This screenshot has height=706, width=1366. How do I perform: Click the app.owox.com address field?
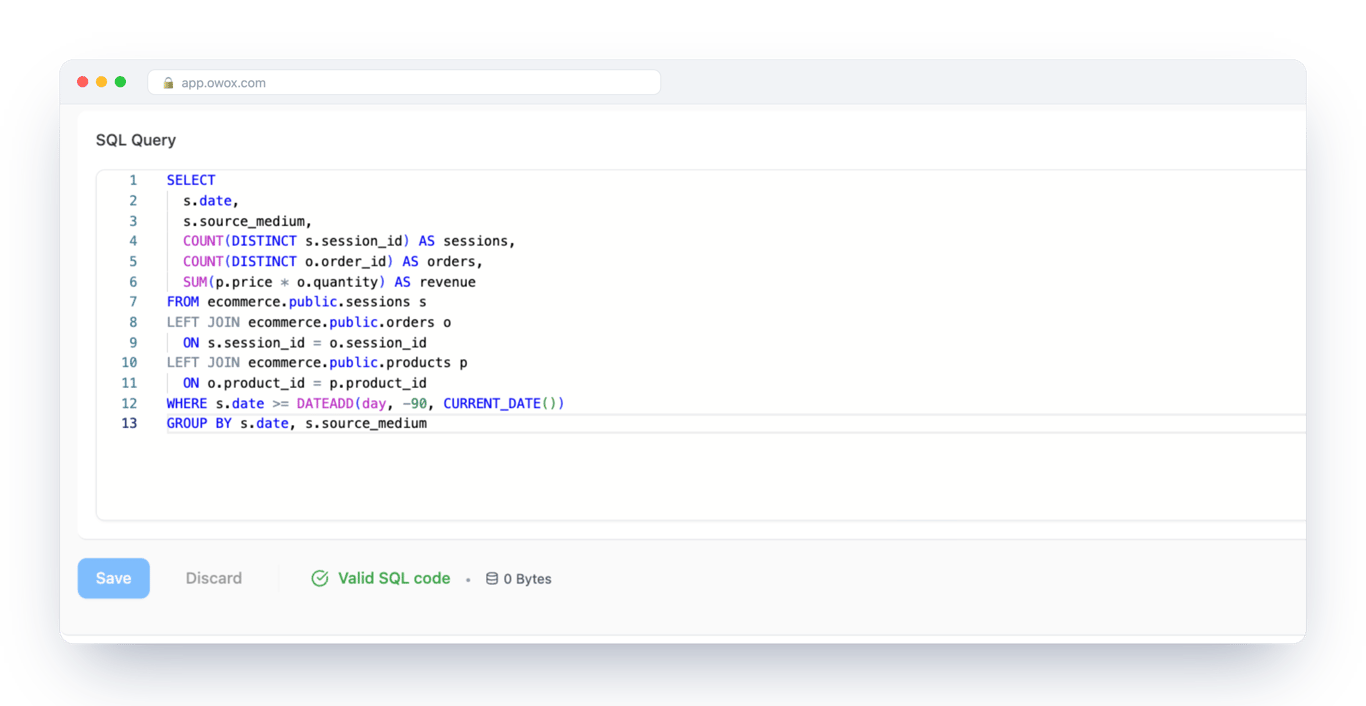(x=404, y=82)
